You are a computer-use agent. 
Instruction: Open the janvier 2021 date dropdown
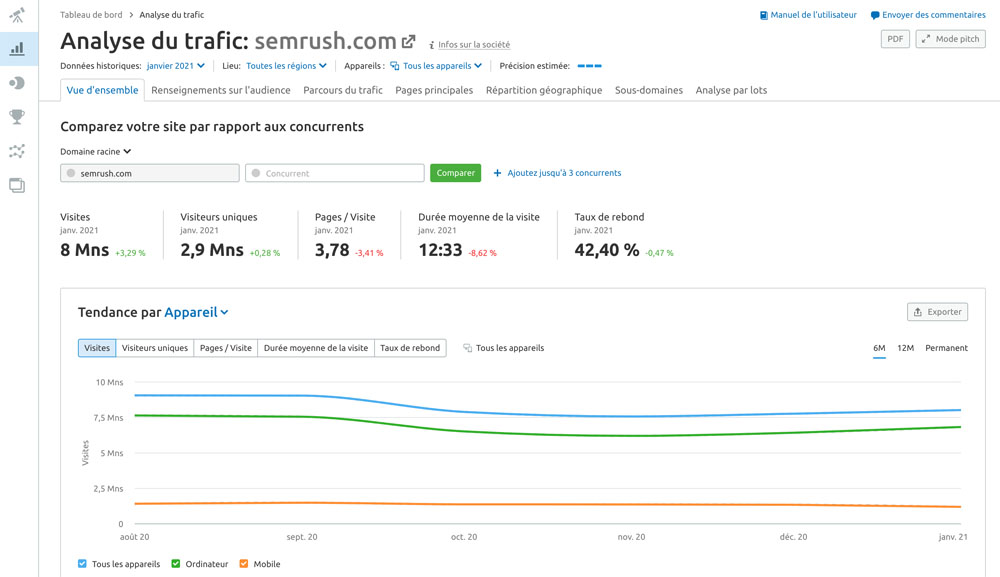point(176,66)
